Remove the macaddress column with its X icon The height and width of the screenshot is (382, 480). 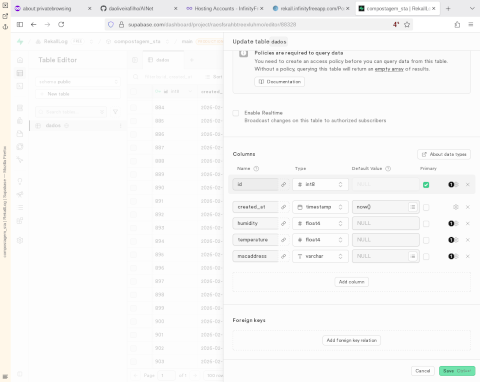468,256
